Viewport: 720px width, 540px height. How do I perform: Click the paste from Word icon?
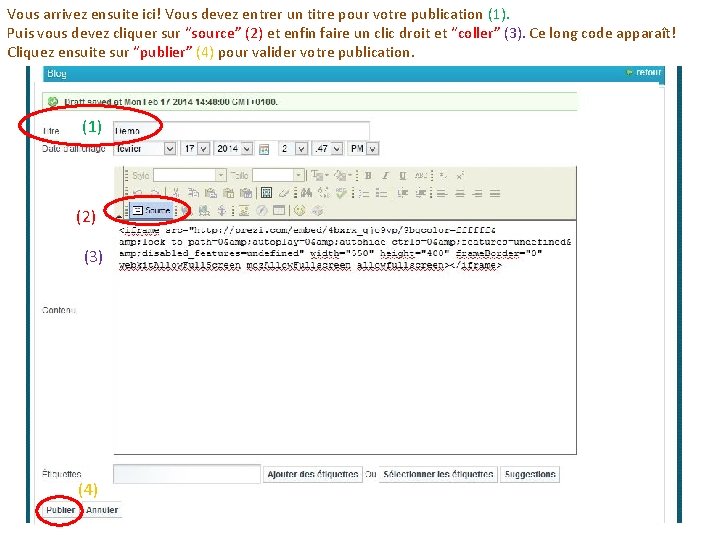tap(246, 193)
